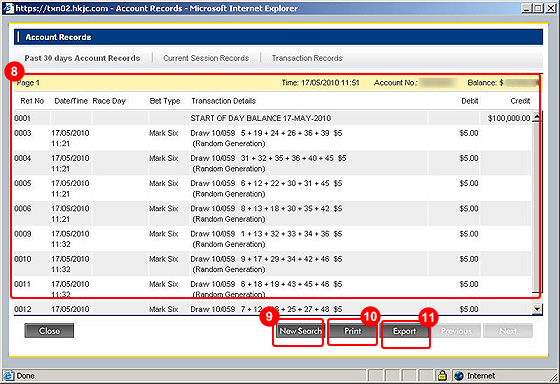Click the Balance label
The image size is (560, 384).
[x=485, y=83]
